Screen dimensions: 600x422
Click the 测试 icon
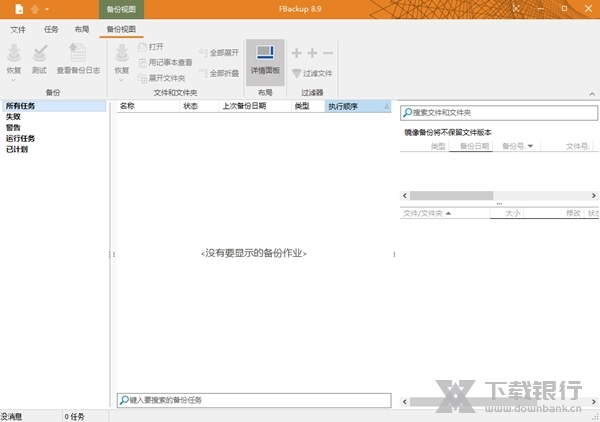pos(39,59)
